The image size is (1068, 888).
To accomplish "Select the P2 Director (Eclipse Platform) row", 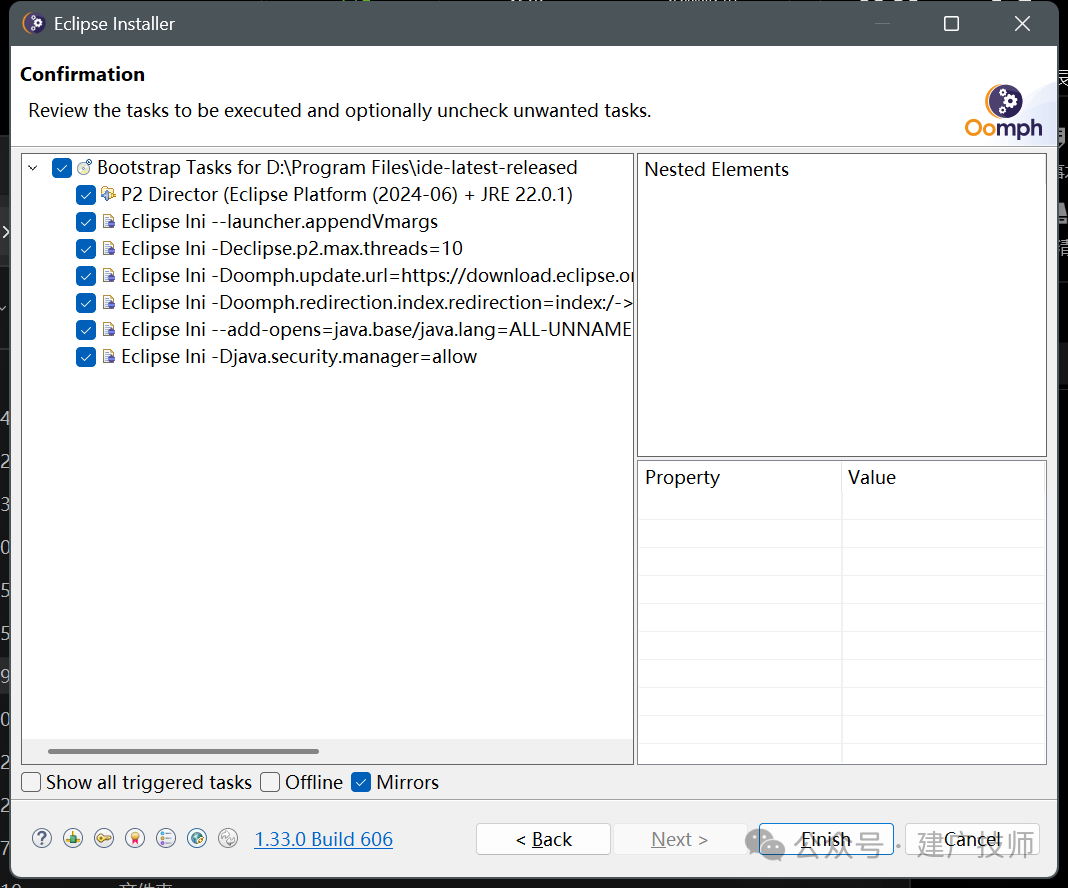I will (347, 195).
